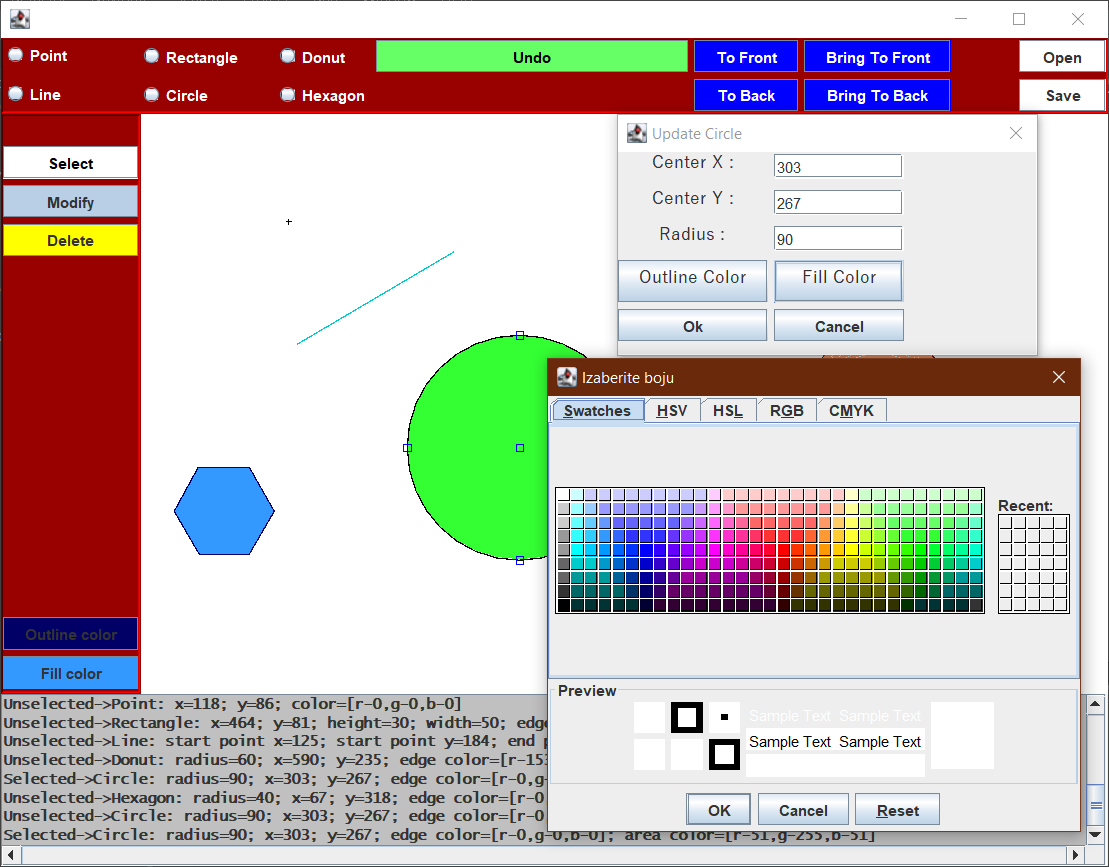Switch to the HSL tab
This screenshot has height=867, width=1109.
click(x=728, y=410)
